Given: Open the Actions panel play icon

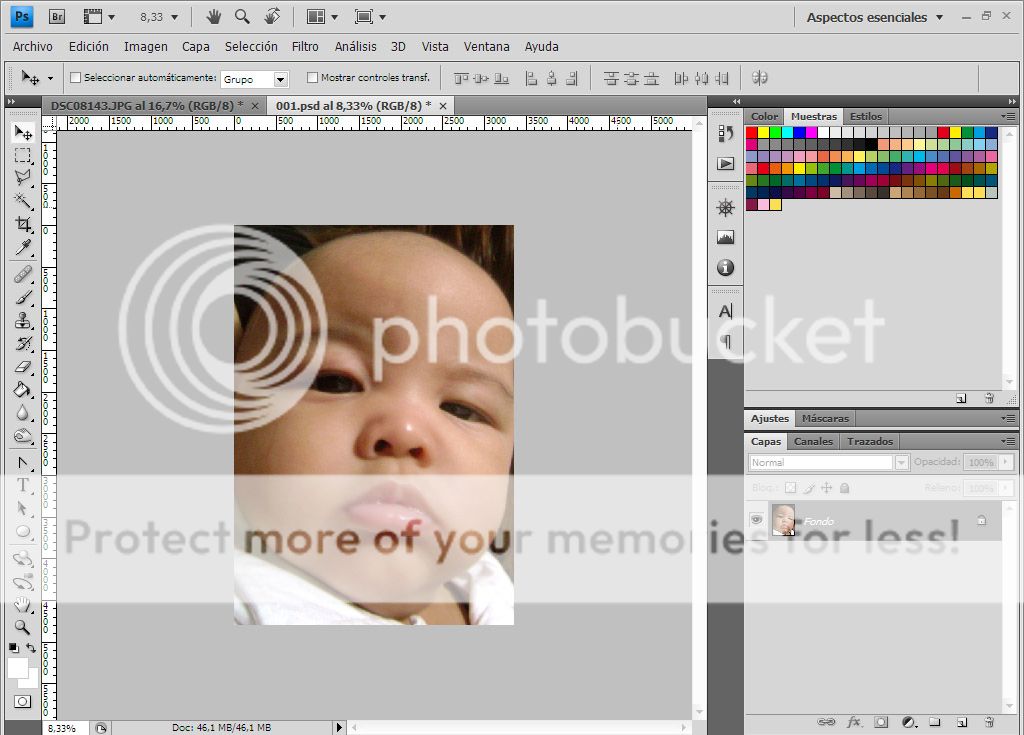Looking at the screenshot, I should [x=726, y=163].
